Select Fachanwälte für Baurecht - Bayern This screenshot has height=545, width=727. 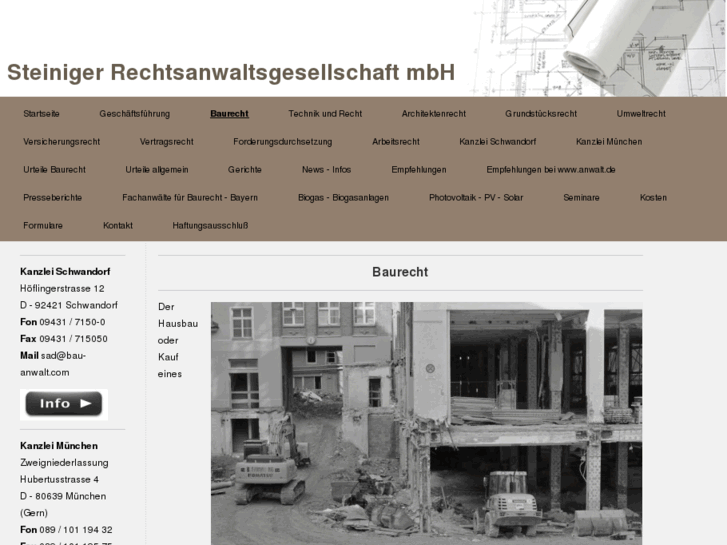[x=190, y=198]
